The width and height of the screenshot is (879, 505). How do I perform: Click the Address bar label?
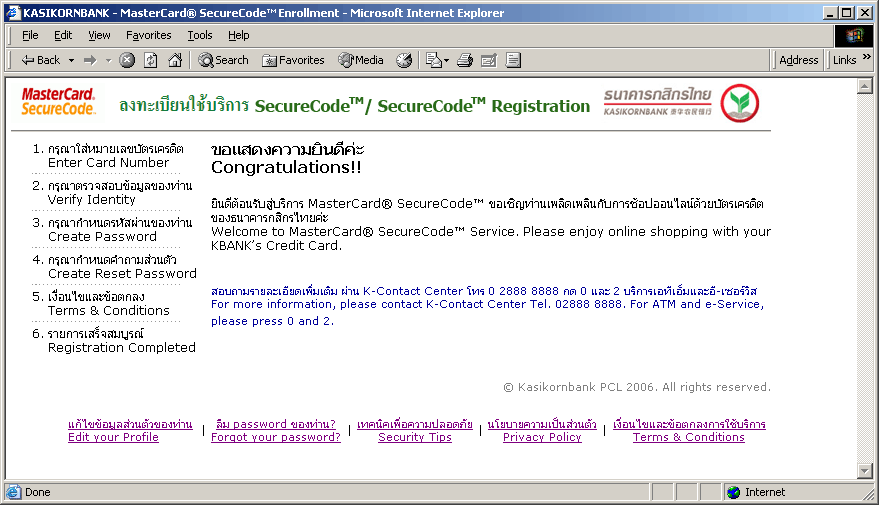pyautogui.click(x=798, y=60)
